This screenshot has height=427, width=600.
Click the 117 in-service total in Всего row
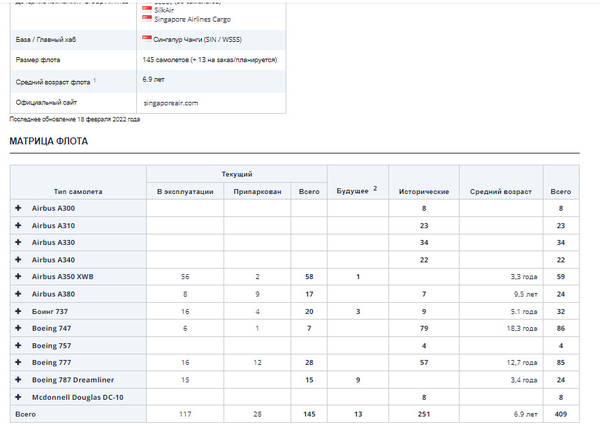pos(185,414)
